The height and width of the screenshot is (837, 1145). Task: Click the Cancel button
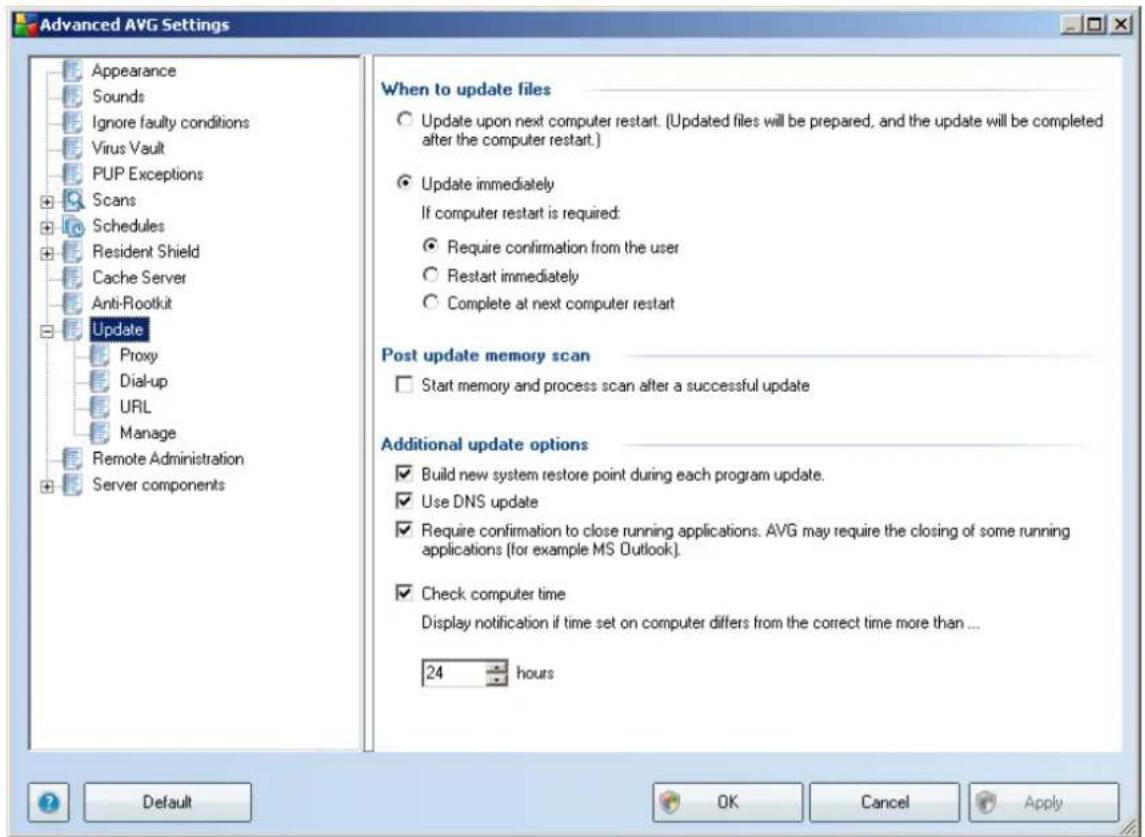tap(884, 803)
